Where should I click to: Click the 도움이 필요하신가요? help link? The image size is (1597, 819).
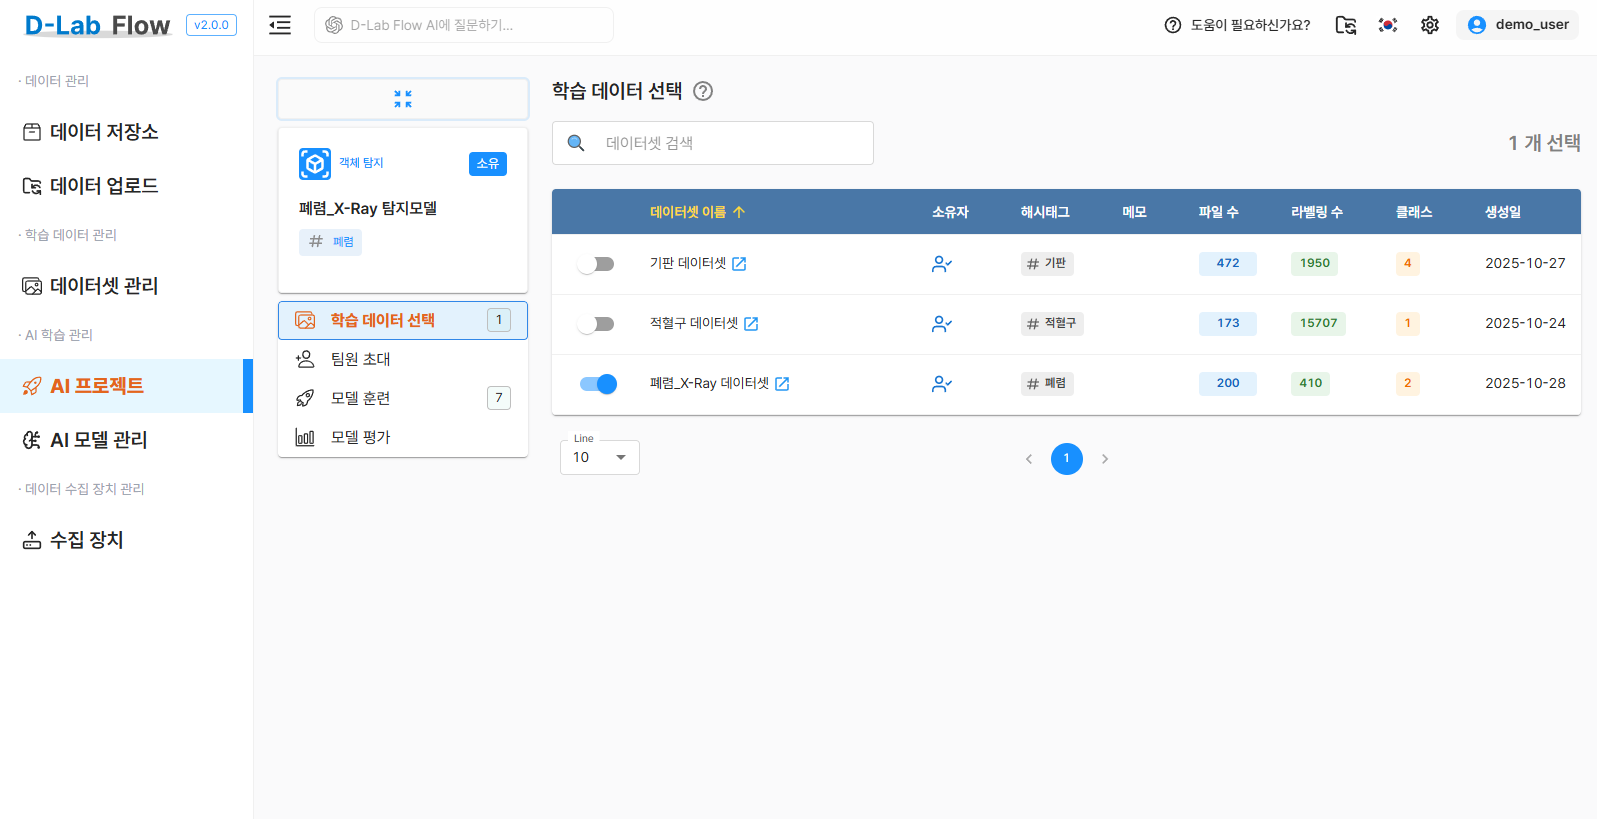pyautogui.click(x=1238, y=25)
